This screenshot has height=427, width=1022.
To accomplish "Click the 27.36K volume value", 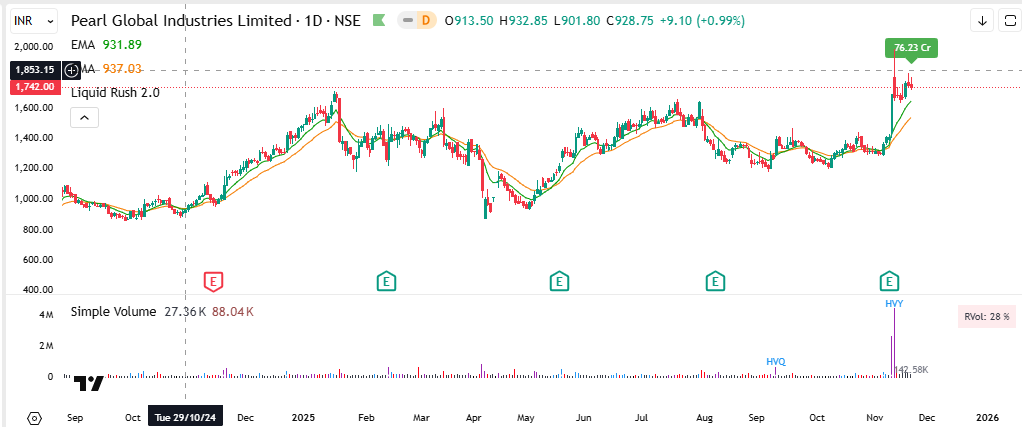I will (x=185, y=312).
